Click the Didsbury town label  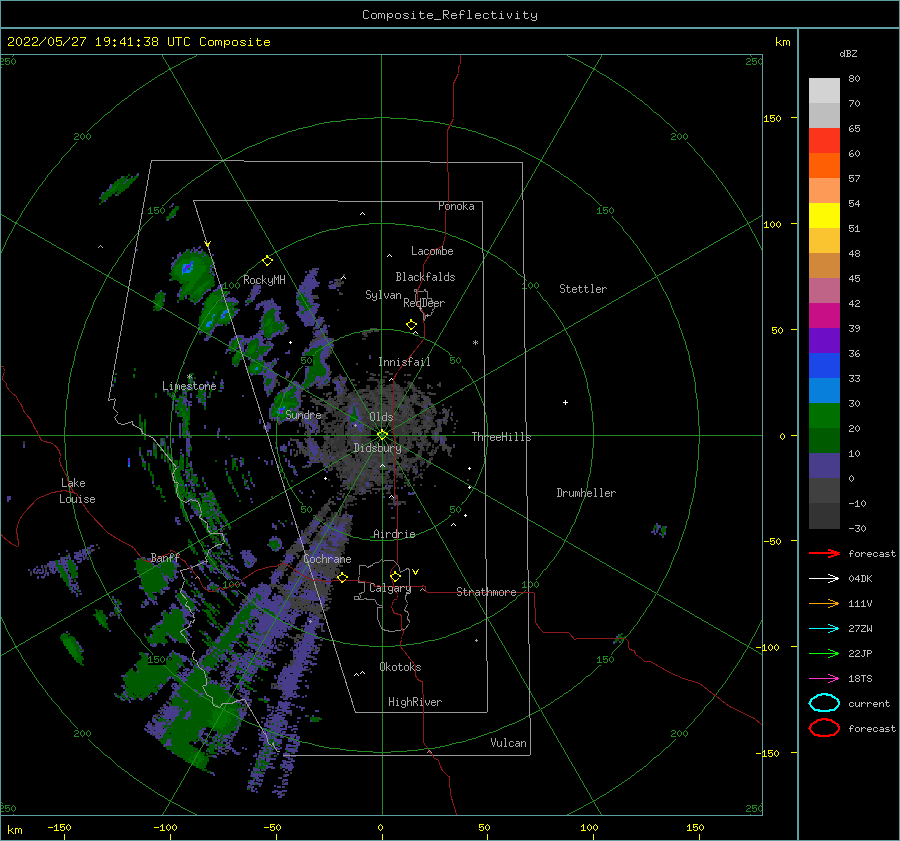pyautogui.click(x=377, y=448)
